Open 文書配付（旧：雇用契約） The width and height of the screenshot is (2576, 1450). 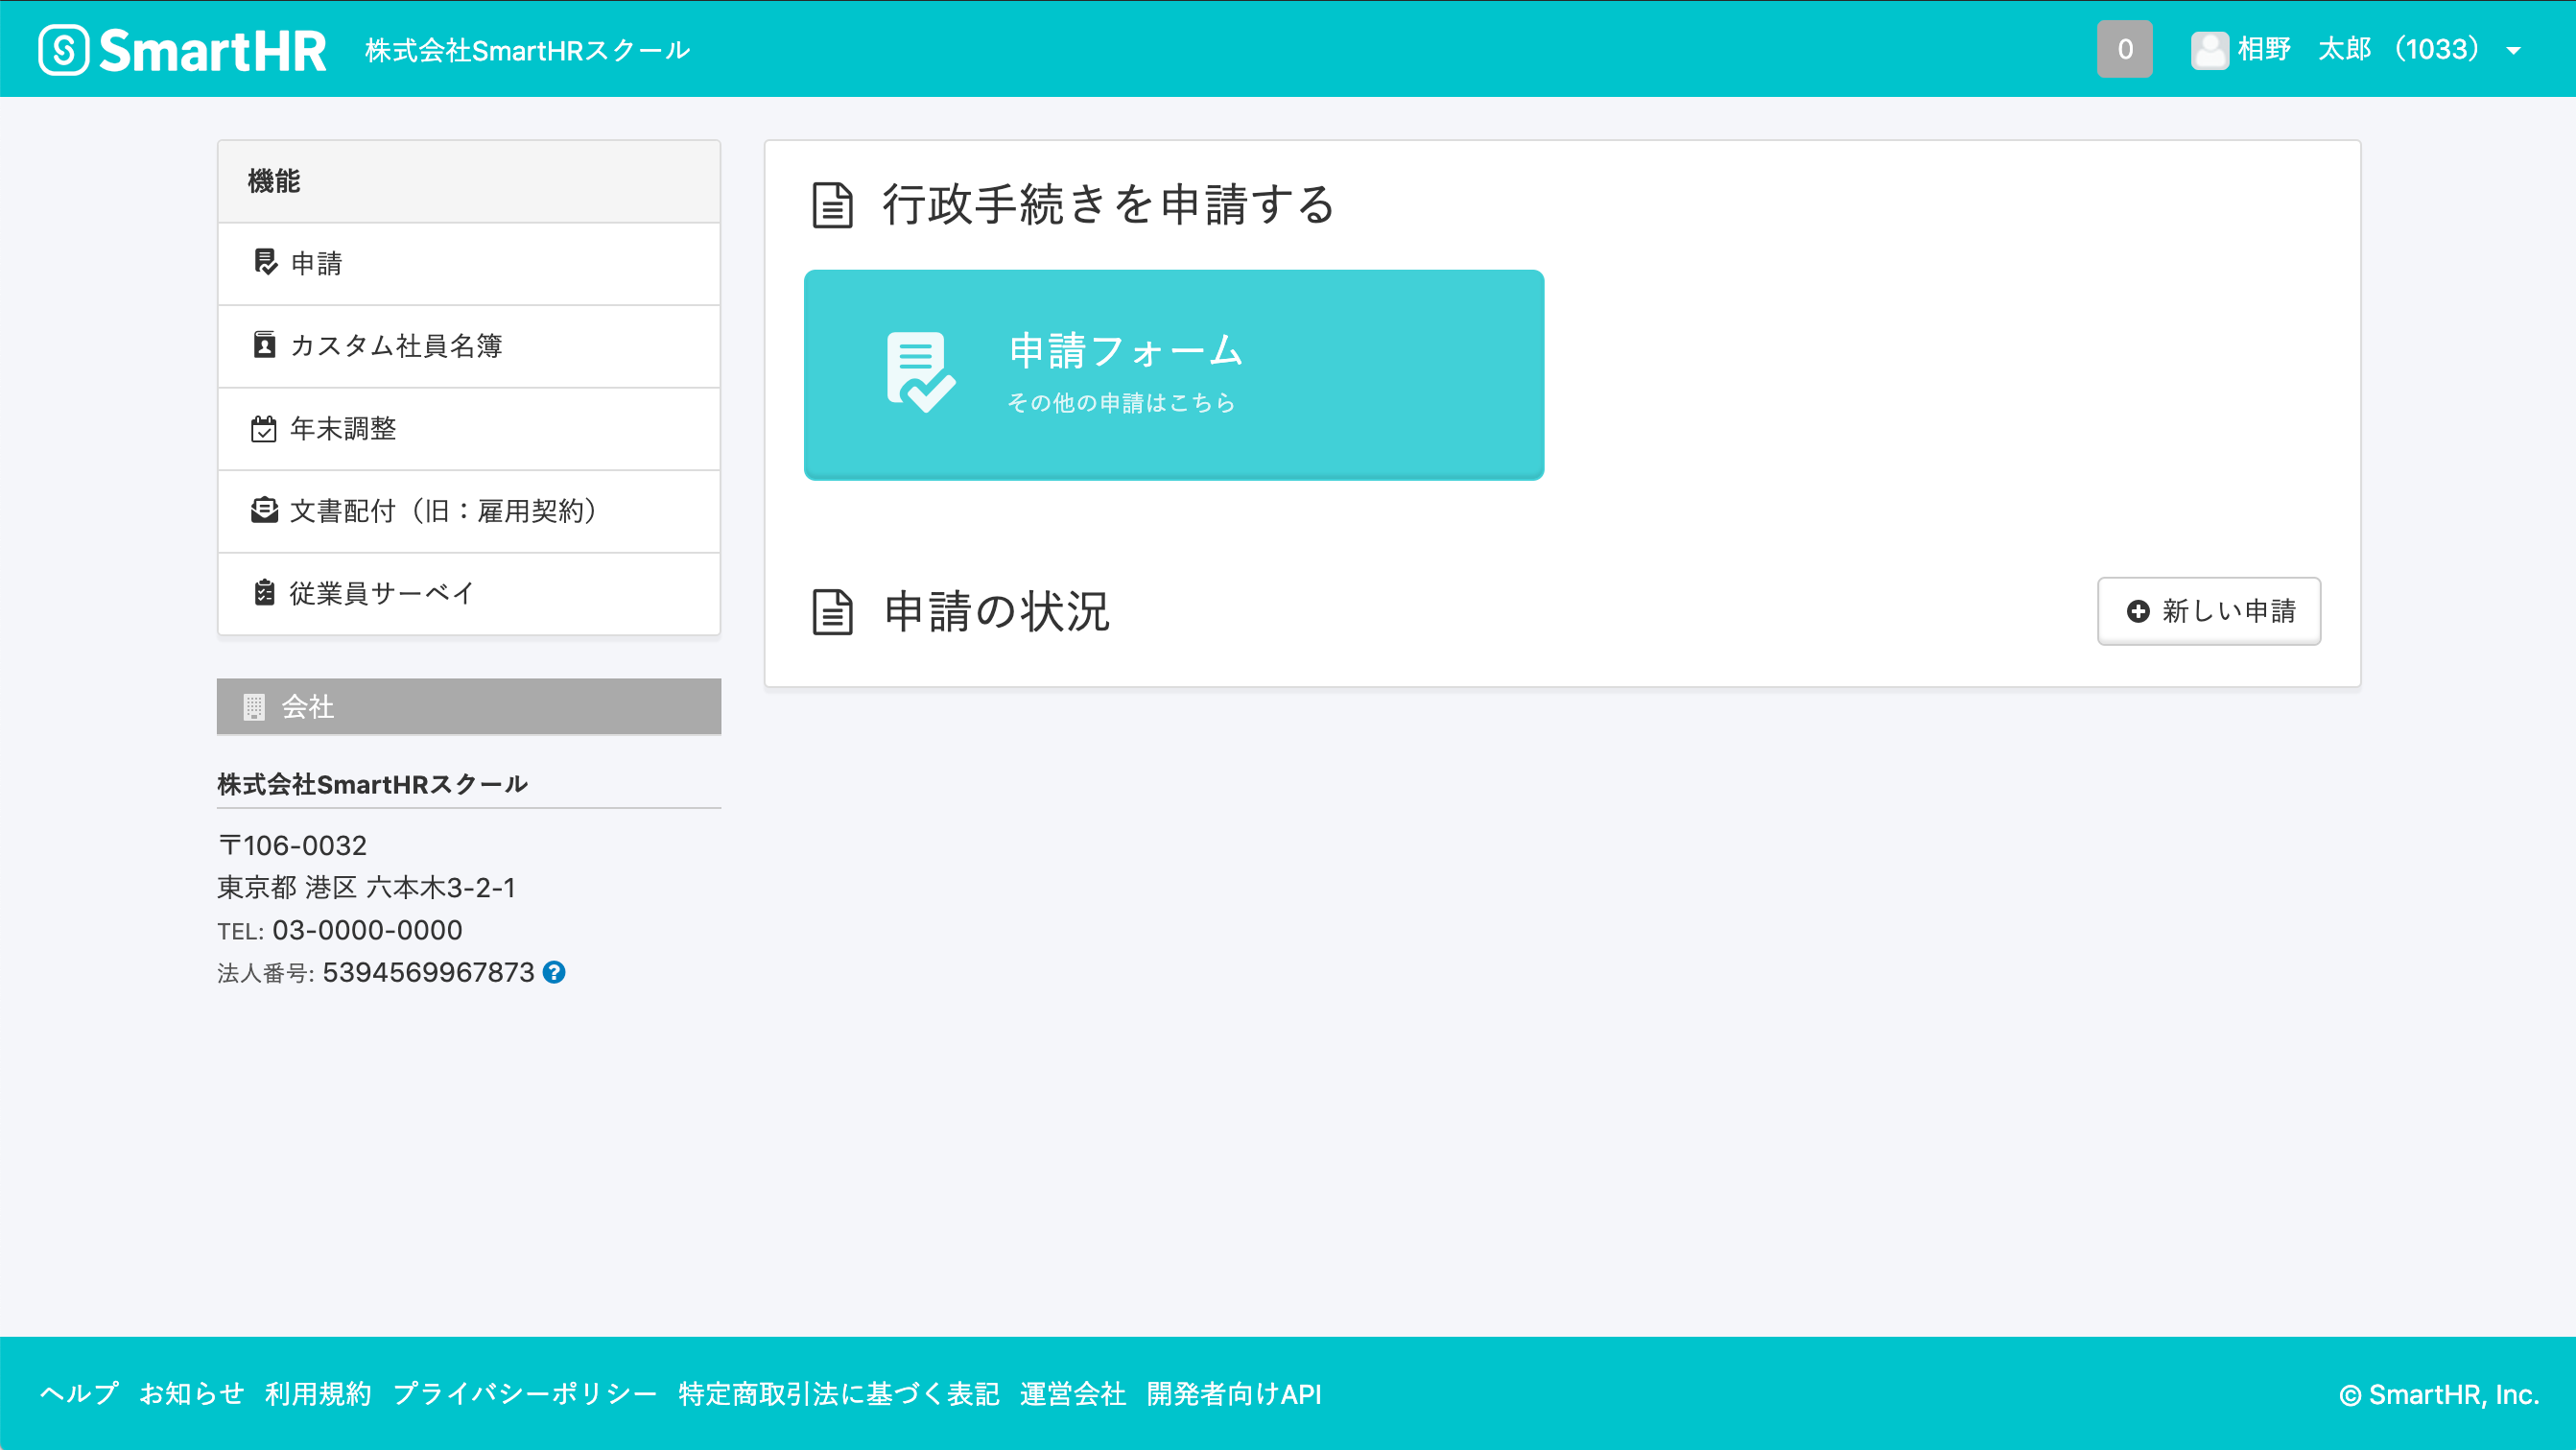[441, 511]
